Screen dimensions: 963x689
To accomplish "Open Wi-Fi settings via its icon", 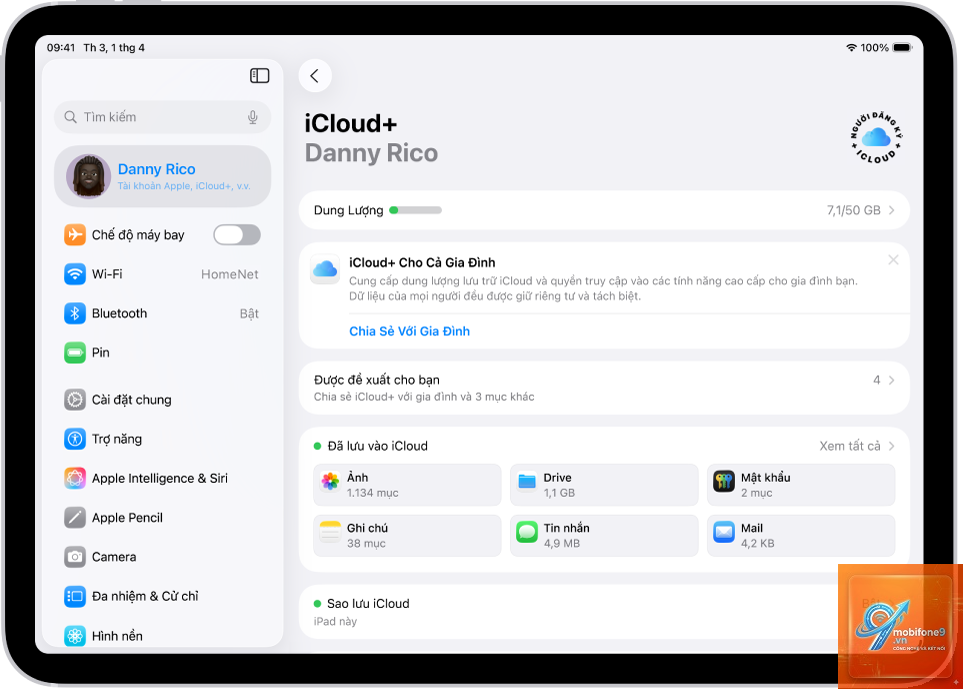I will click(75, 274).
